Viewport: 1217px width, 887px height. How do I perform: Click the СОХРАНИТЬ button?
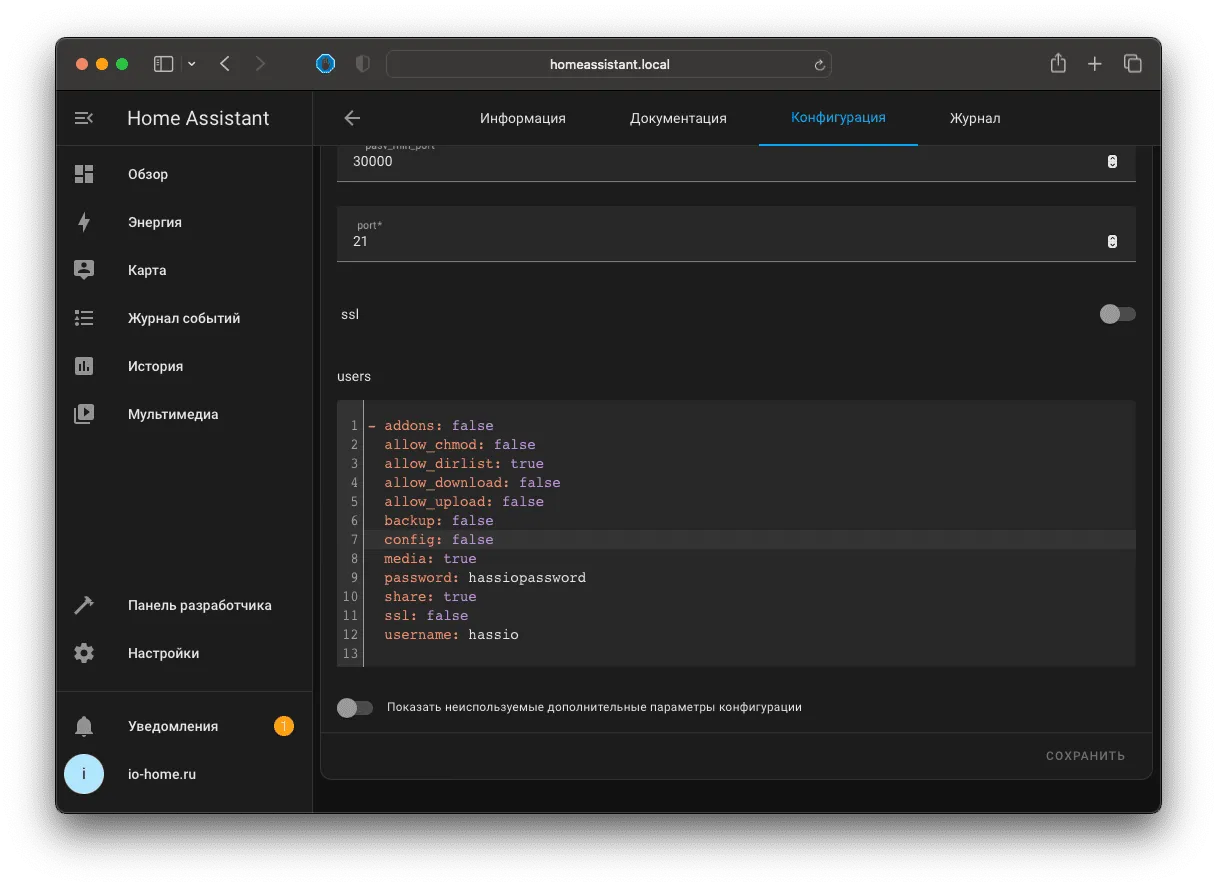[x=1085, y=756]
